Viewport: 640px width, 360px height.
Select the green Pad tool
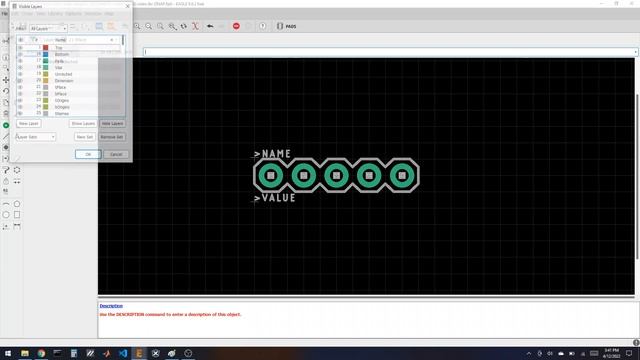click(6, 125)
